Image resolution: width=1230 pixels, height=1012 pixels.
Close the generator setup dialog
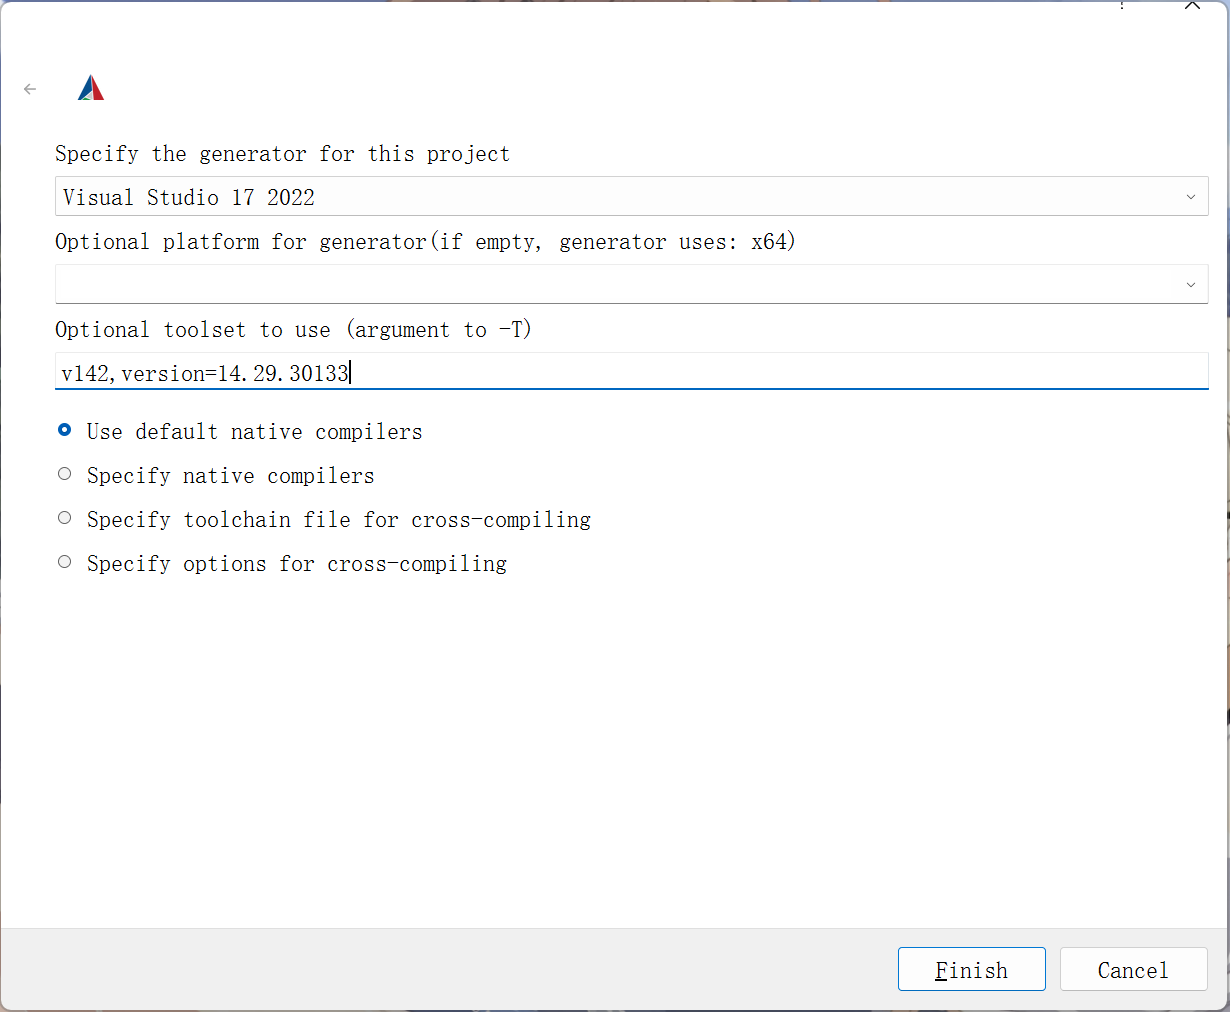coord(1191,6)
